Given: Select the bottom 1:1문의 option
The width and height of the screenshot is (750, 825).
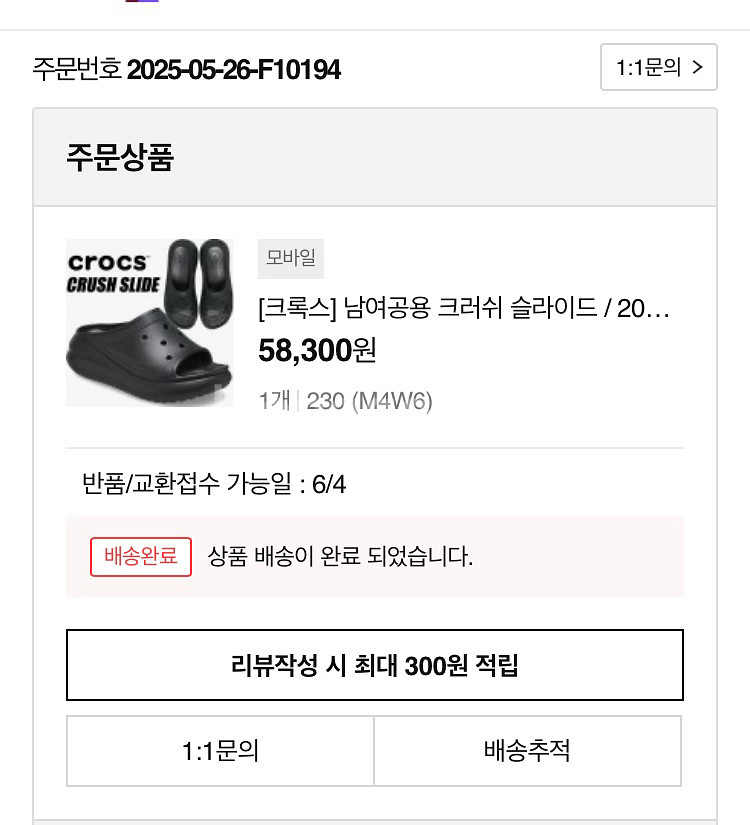Looking at the screenshot, I should [x=220, y=751].
